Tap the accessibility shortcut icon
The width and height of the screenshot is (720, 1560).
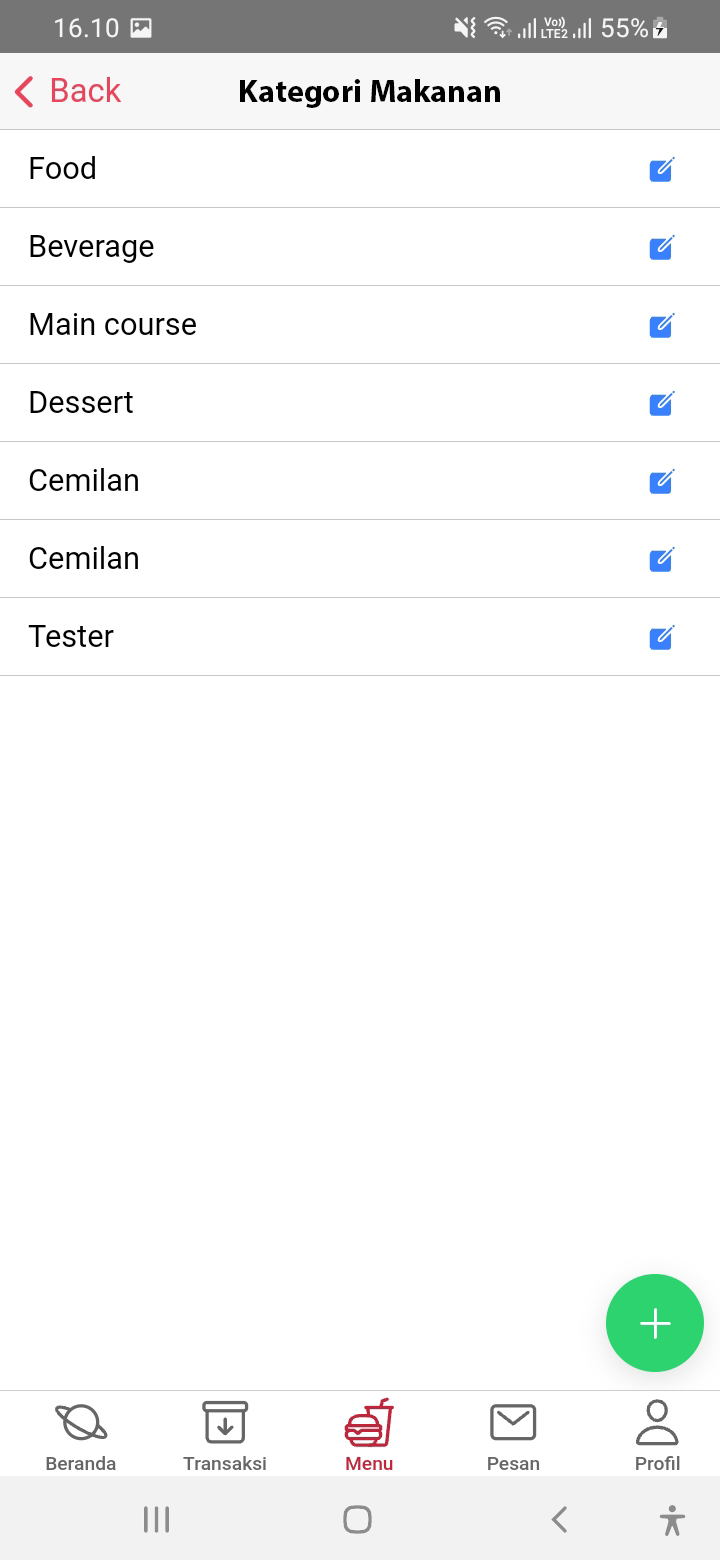pos(672,1520)
